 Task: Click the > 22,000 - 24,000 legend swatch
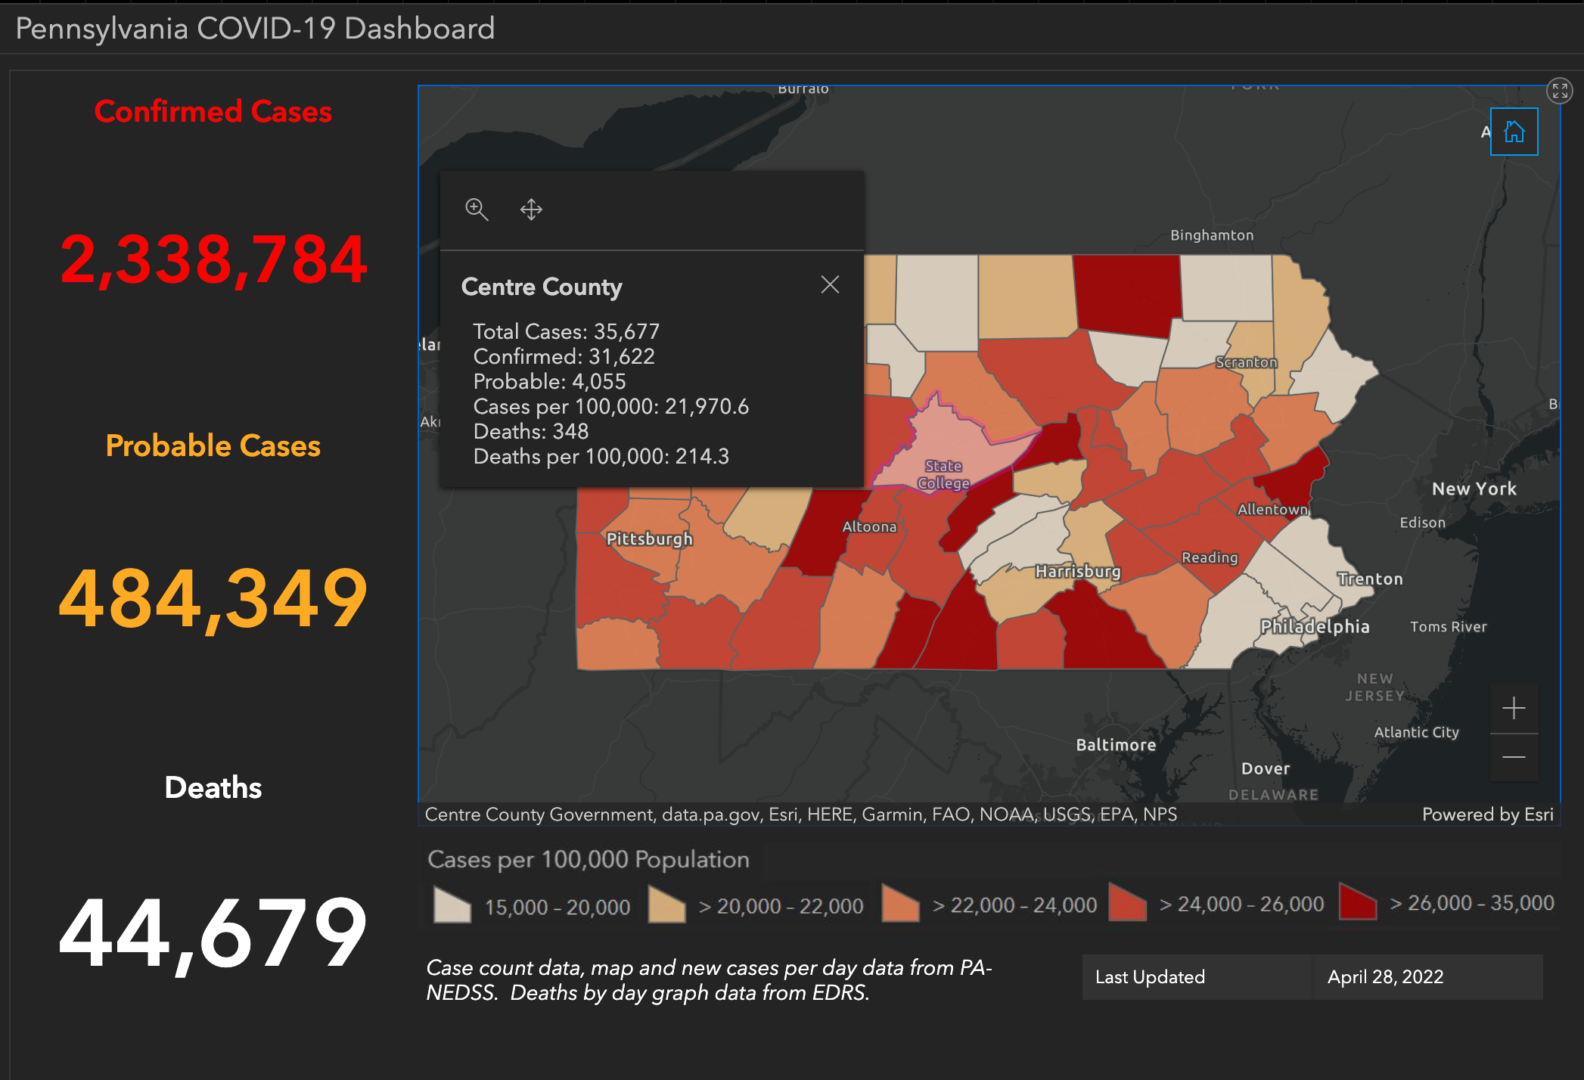tap(900, 904)
